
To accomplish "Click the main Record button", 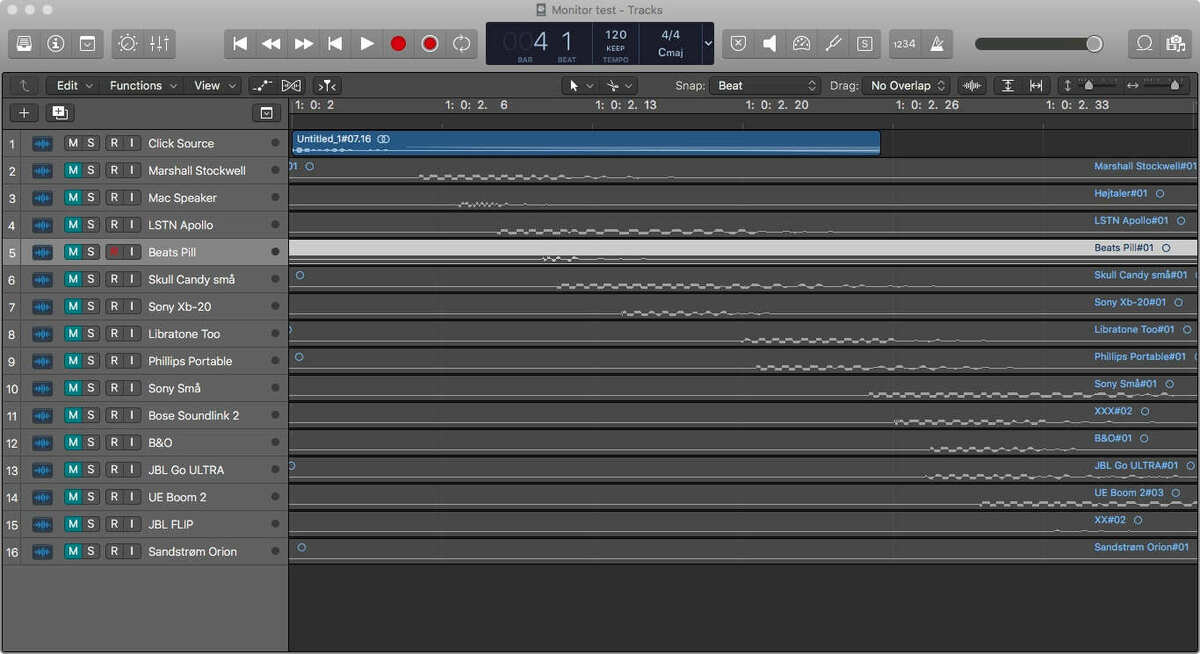I will point(399,44).
